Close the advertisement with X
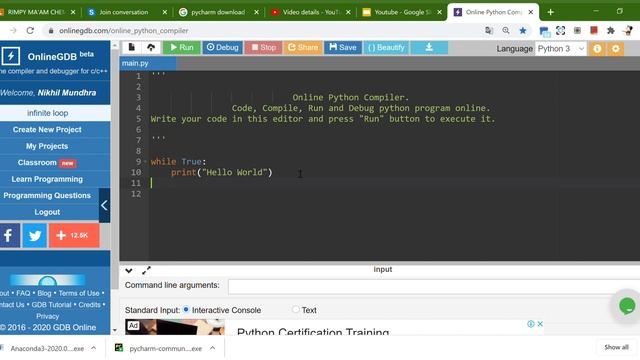The width and height of the screenshot is (640, 360). point(540,324)
